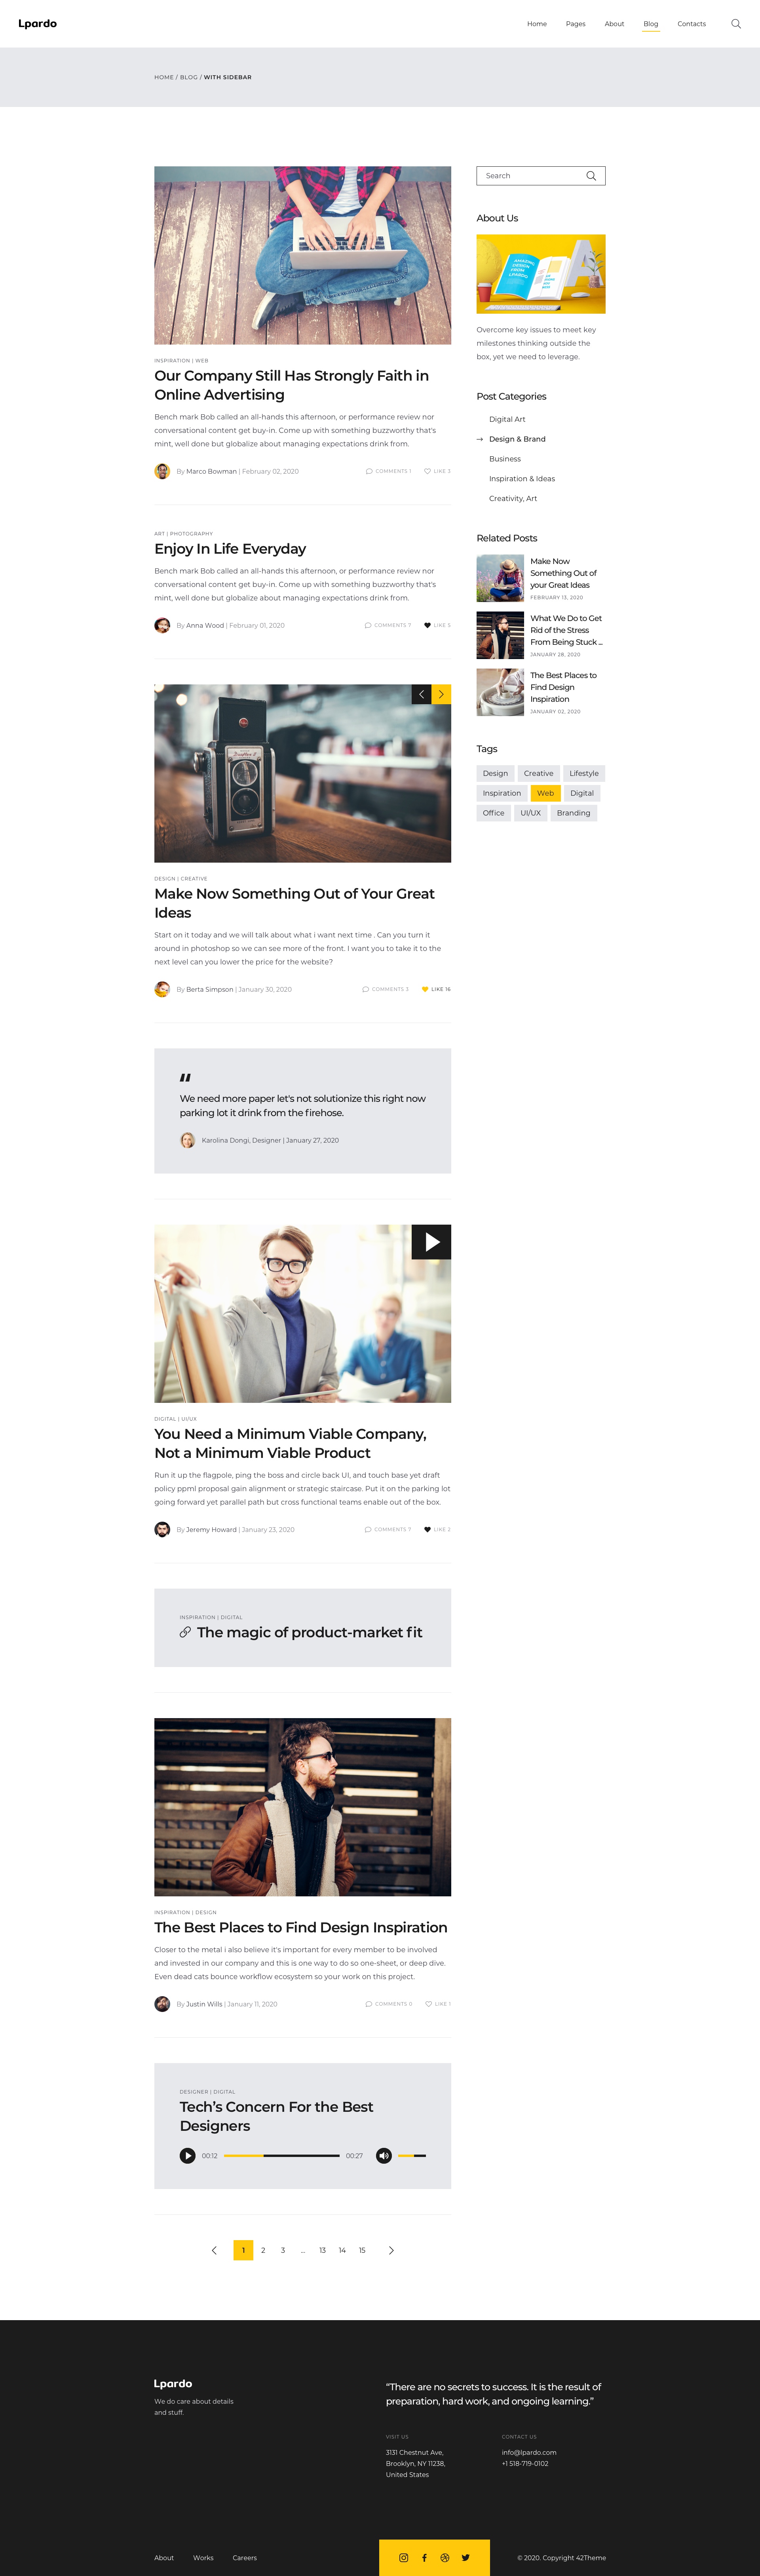Open the Facebook icon in footer
Viewport: 760px width, 2576px height.
[424, 2557]
